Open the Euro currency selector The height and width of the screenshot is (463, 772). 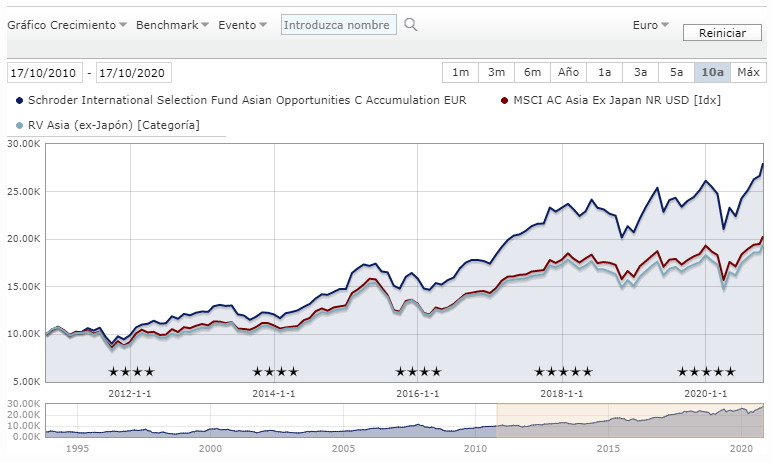click(651, 25)
